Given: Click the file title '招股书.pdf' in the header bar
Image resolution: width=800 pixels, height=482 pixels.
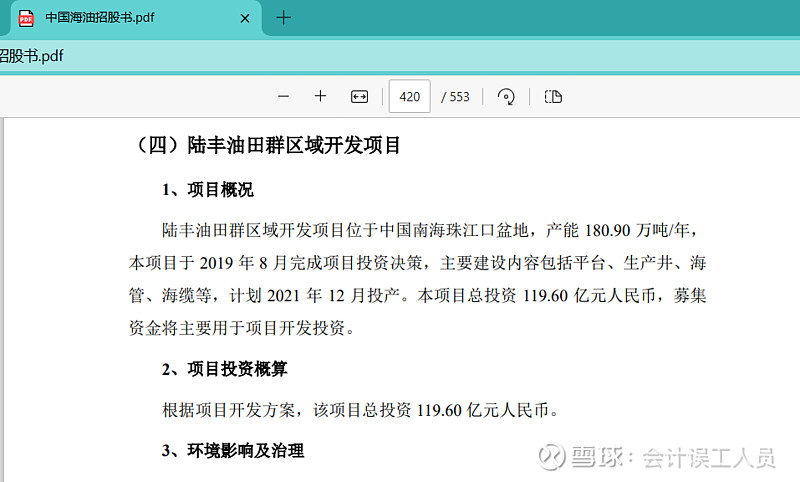Looking at the screenshot, I should point(32,56).
